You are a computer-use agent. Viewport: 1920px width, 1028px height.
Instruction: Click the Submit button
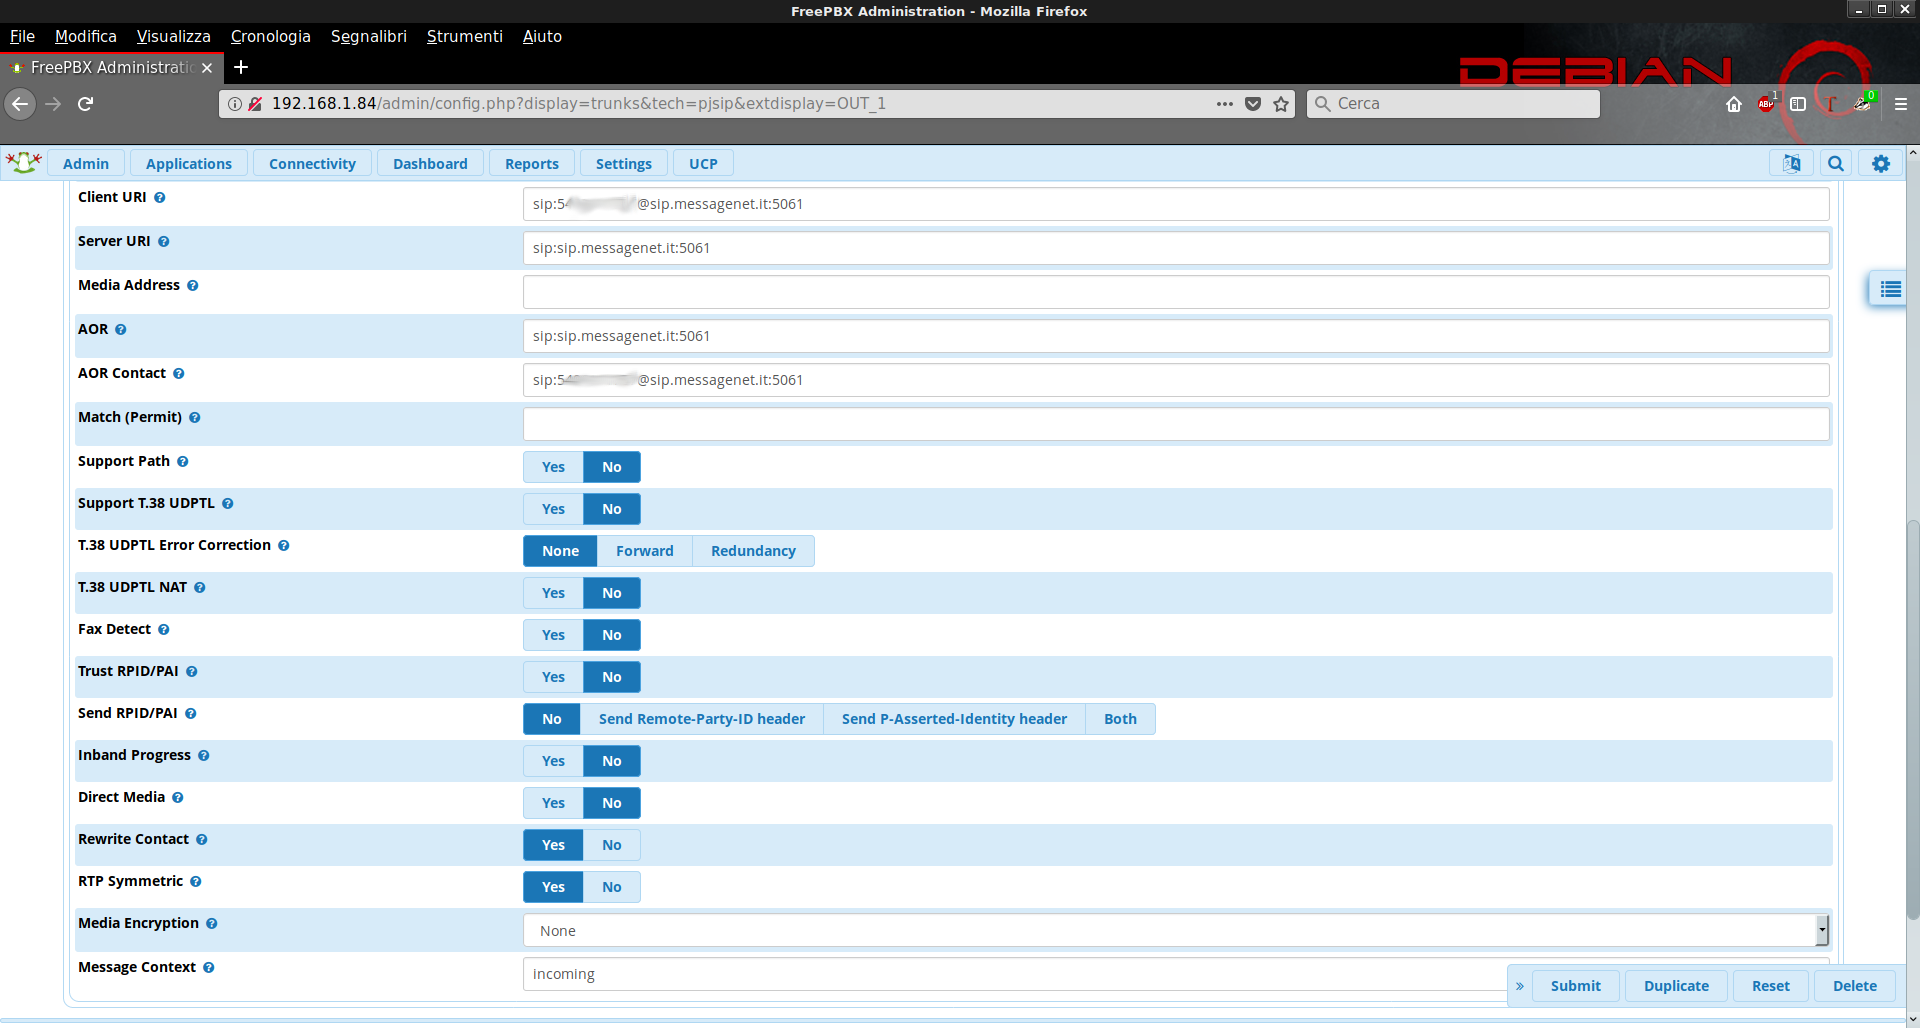(1575, 986)
